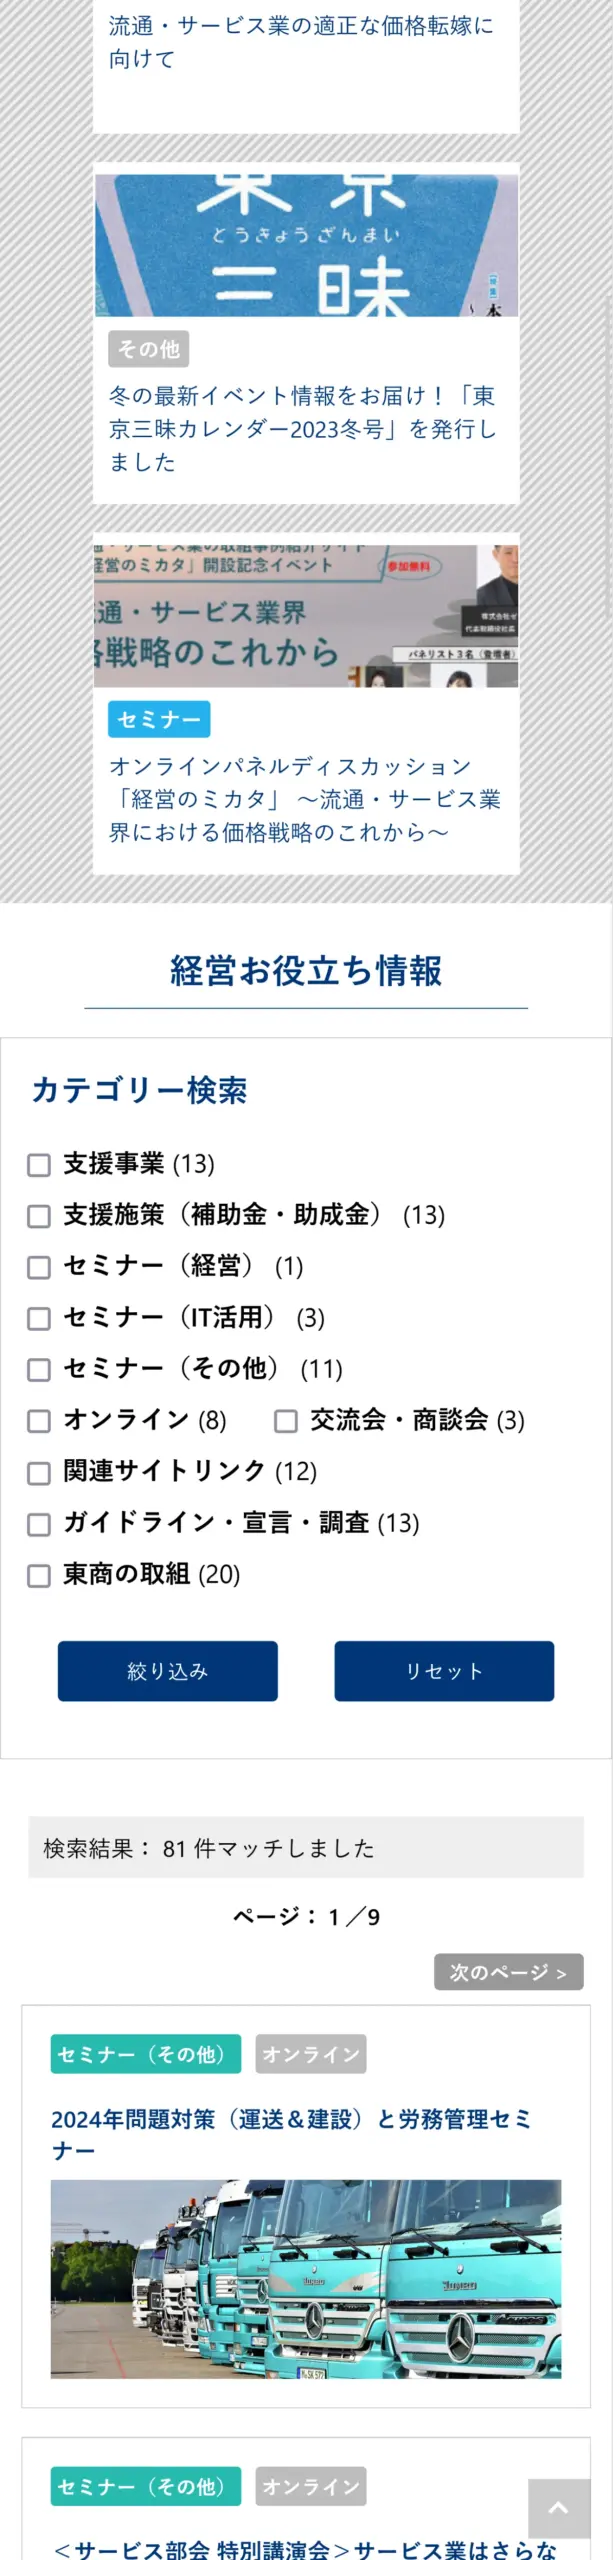Check the ガイドライン・宣言・調査 checkbox
The width and height of the screenshot is (613, 2560).
point(39,1524)
